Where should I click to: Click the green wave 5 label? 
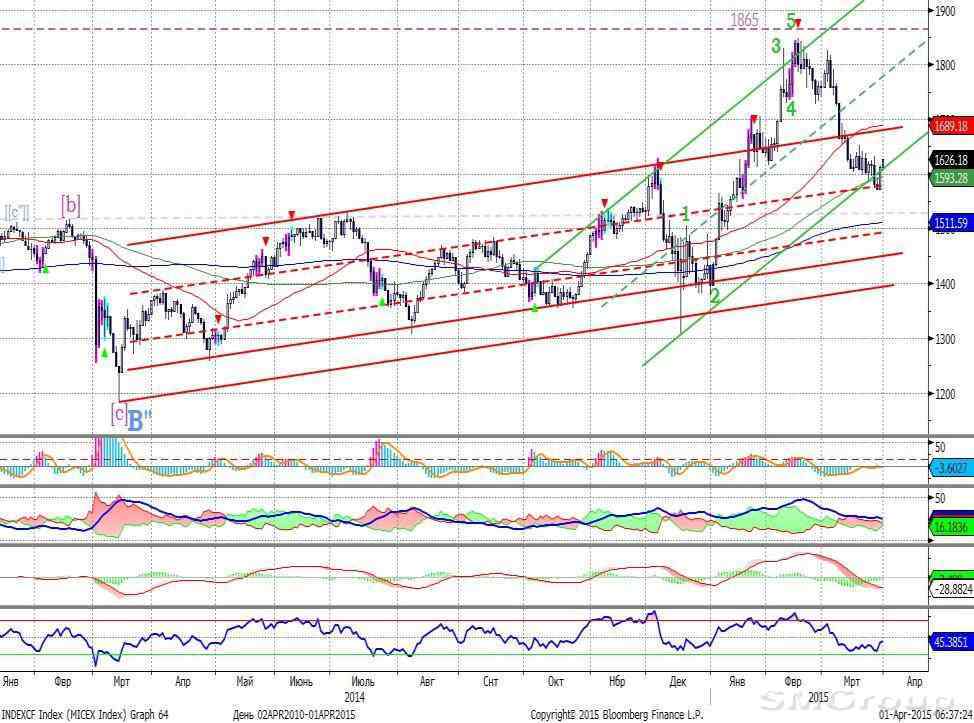click(791, 21)
